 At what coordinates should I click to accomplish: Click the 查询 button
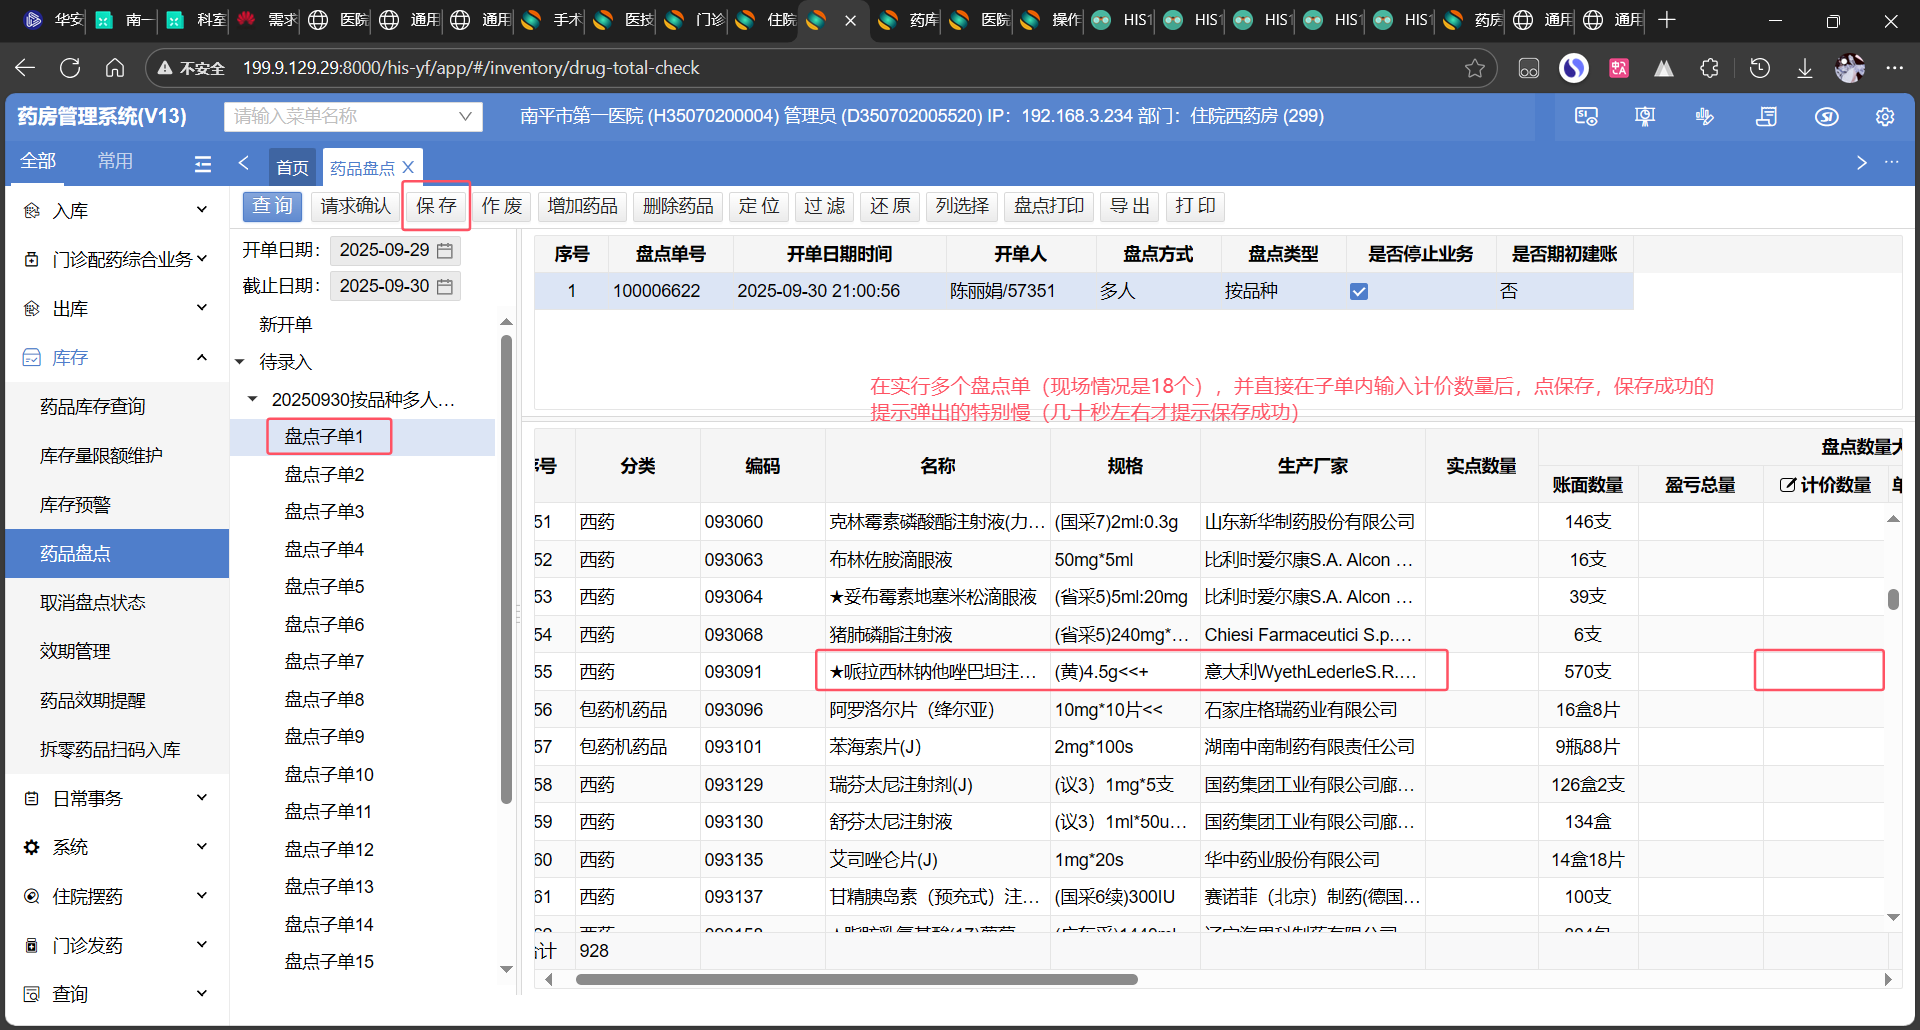273,206
